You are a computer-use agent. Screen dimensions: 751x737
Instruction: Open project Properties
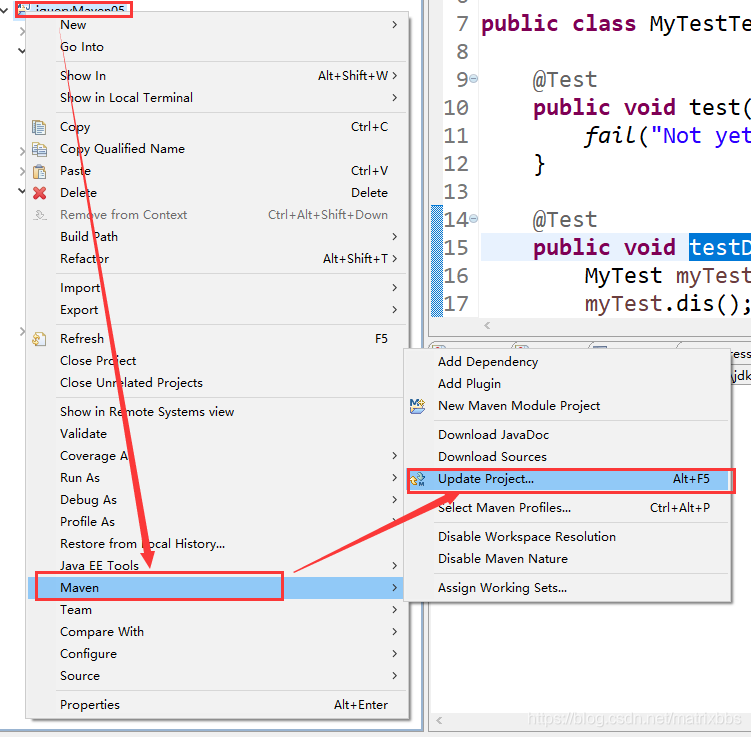[217, 705]
